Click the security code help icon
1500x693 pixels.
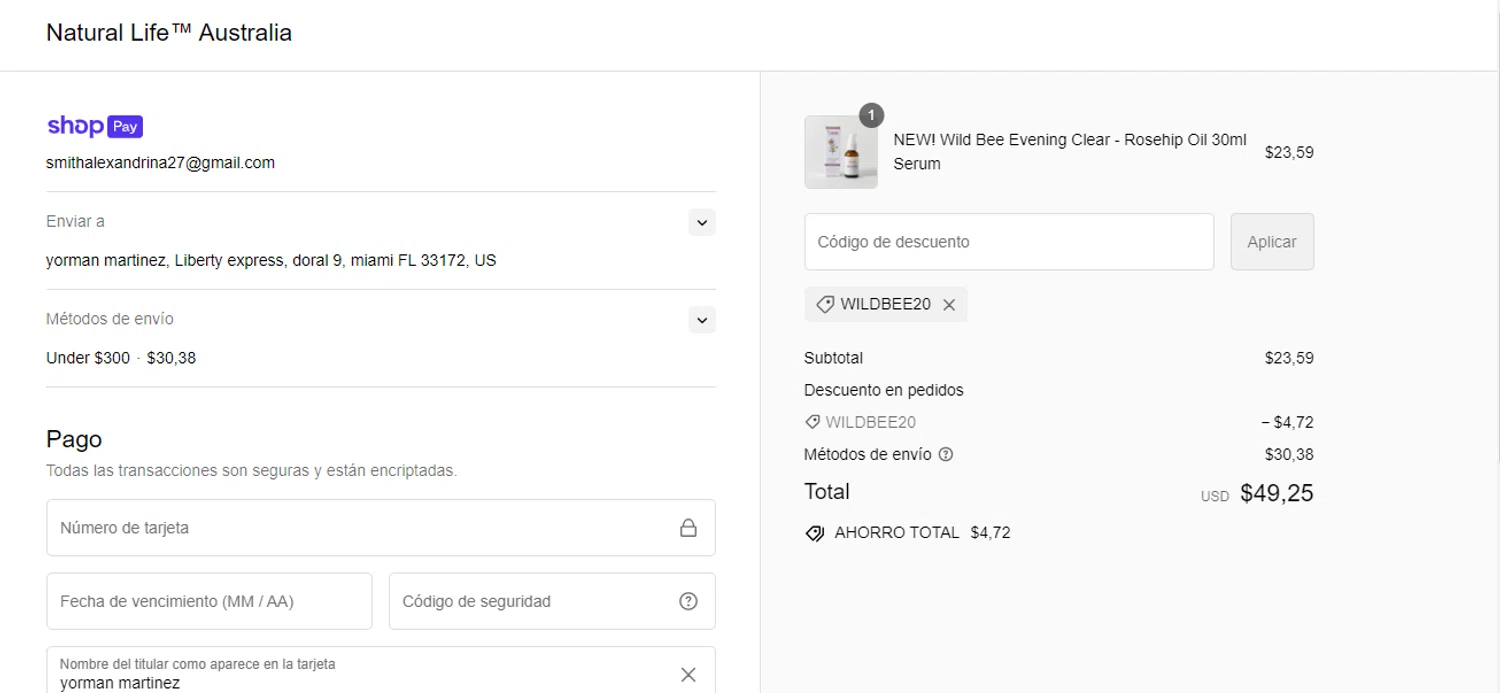point(688,601)
